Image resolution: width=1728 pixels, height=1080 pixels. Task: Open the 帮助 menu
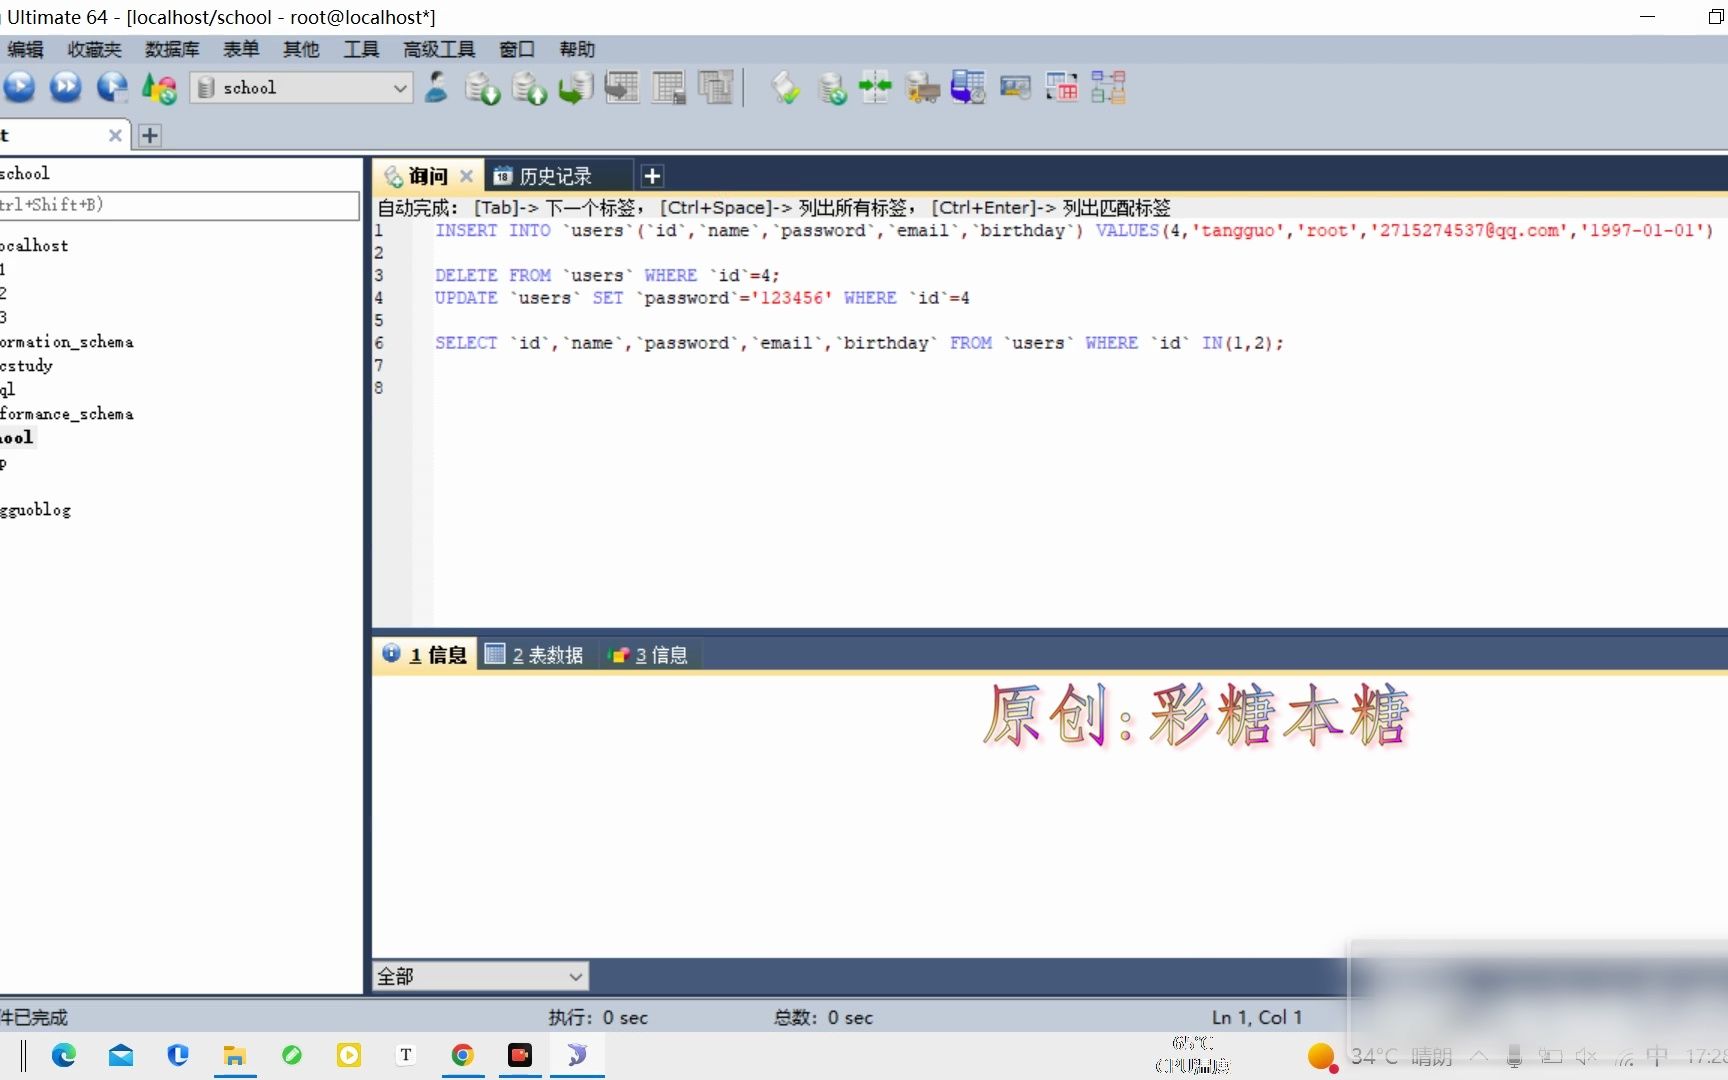(x=577, y=49)
